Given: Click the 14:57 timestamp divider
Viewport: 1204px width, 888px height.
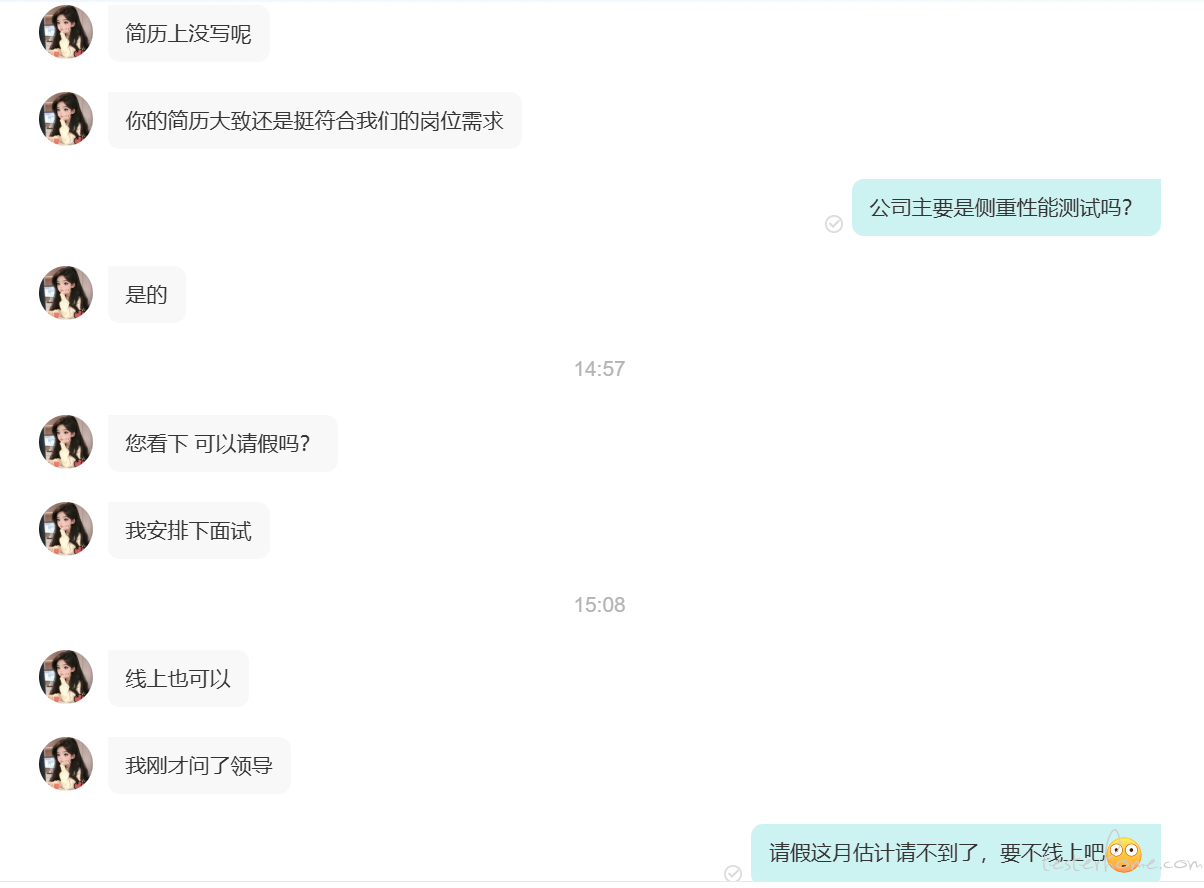Looking at the screenshot, I should pyautogui.click(x=599, y=369).
